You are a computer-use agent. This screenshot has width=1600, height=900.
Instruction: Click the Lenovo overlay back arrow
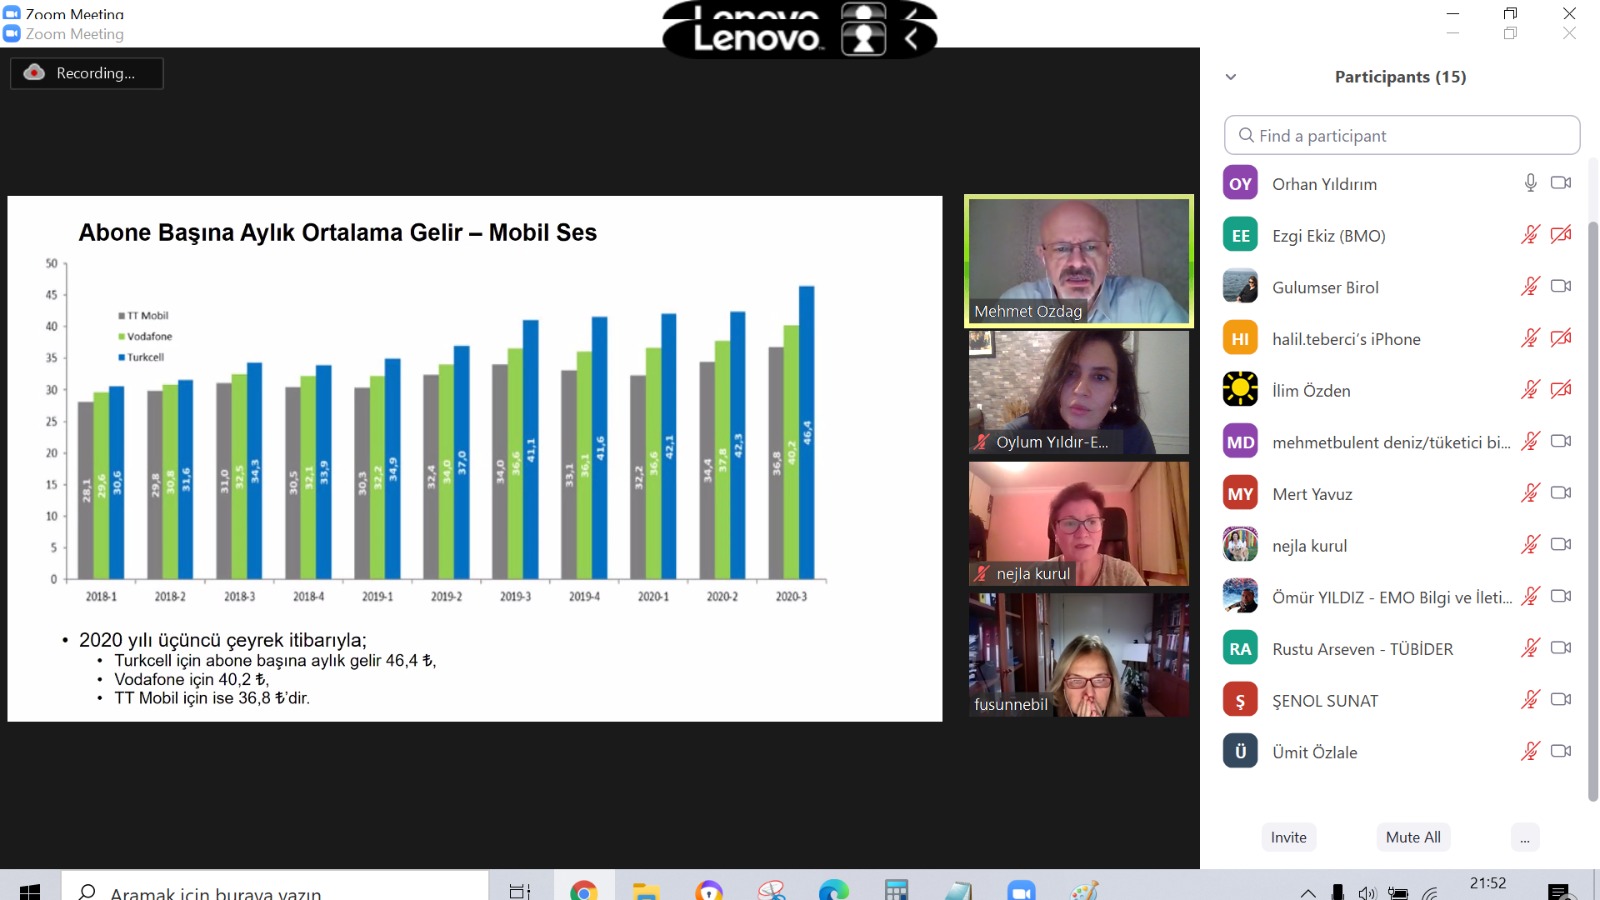(x=911, y=39)
